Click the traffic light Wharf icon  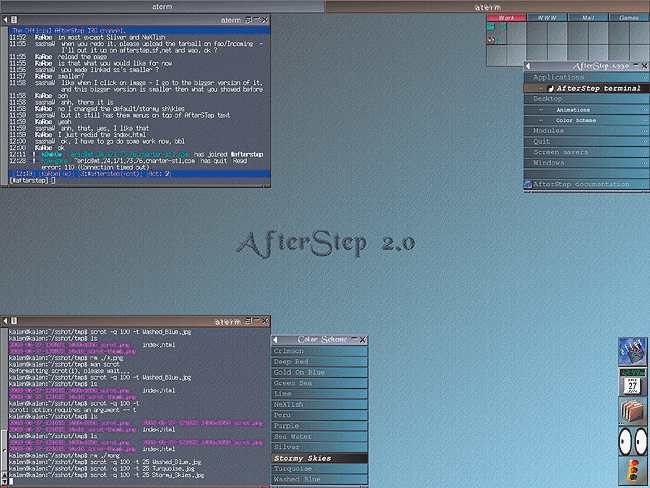[x=633, y=471]
